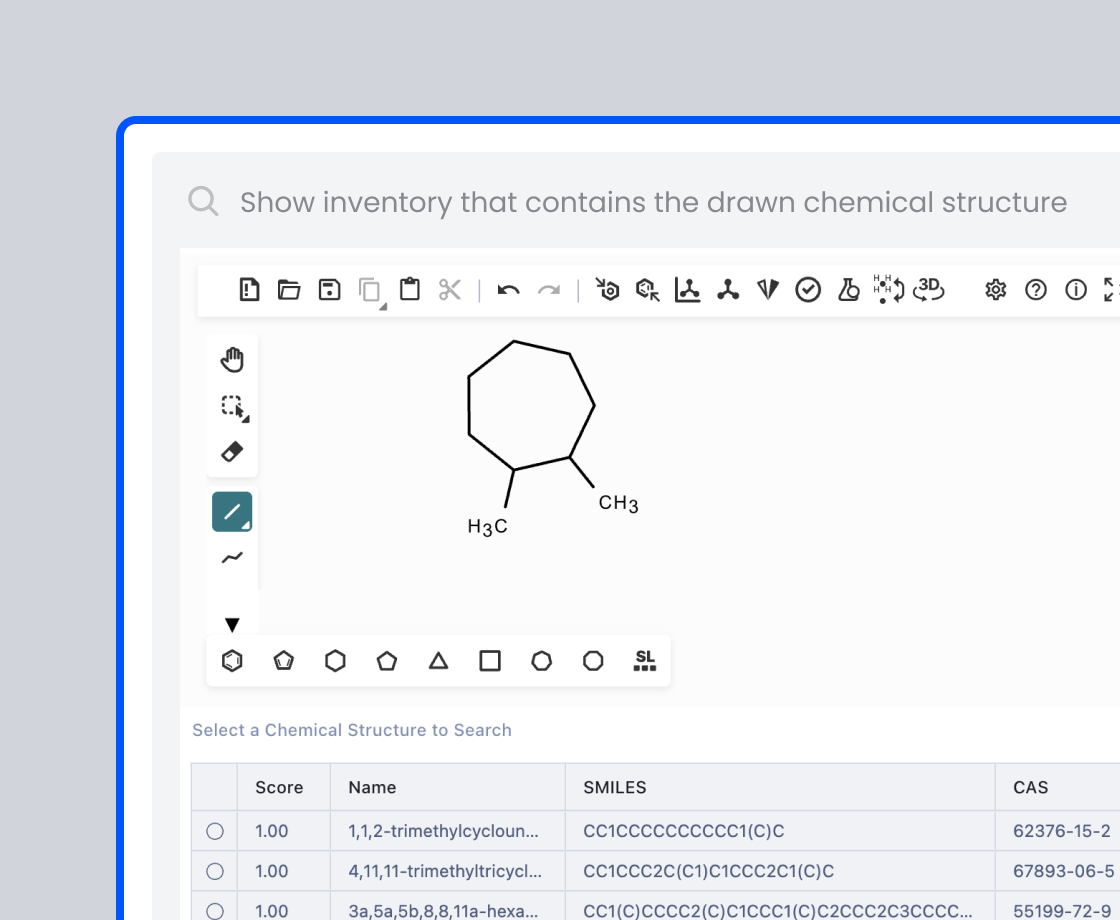Click the Help question mark icon
1120x920 pixels.
(1036, 289)
